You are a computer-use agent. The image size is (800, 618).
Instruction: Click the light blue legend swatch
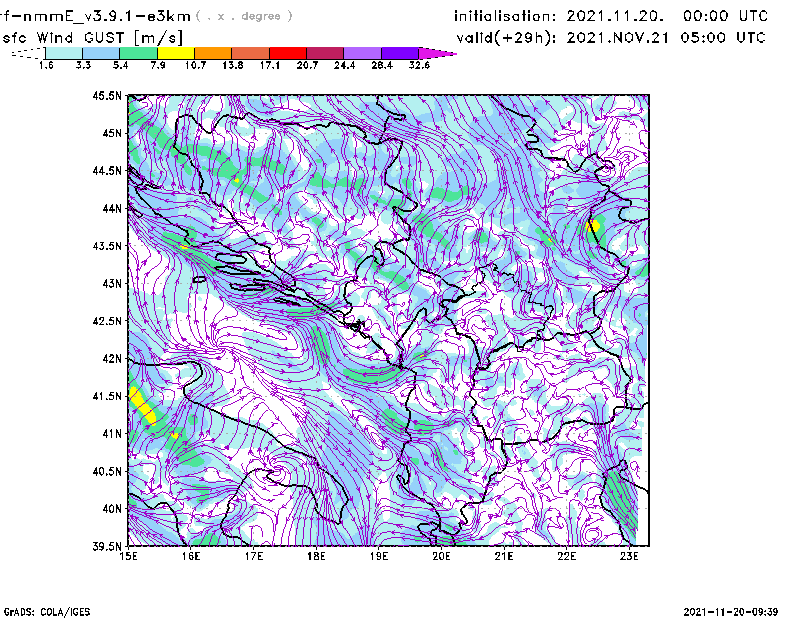pyautogui.click(x=101, y=53)
